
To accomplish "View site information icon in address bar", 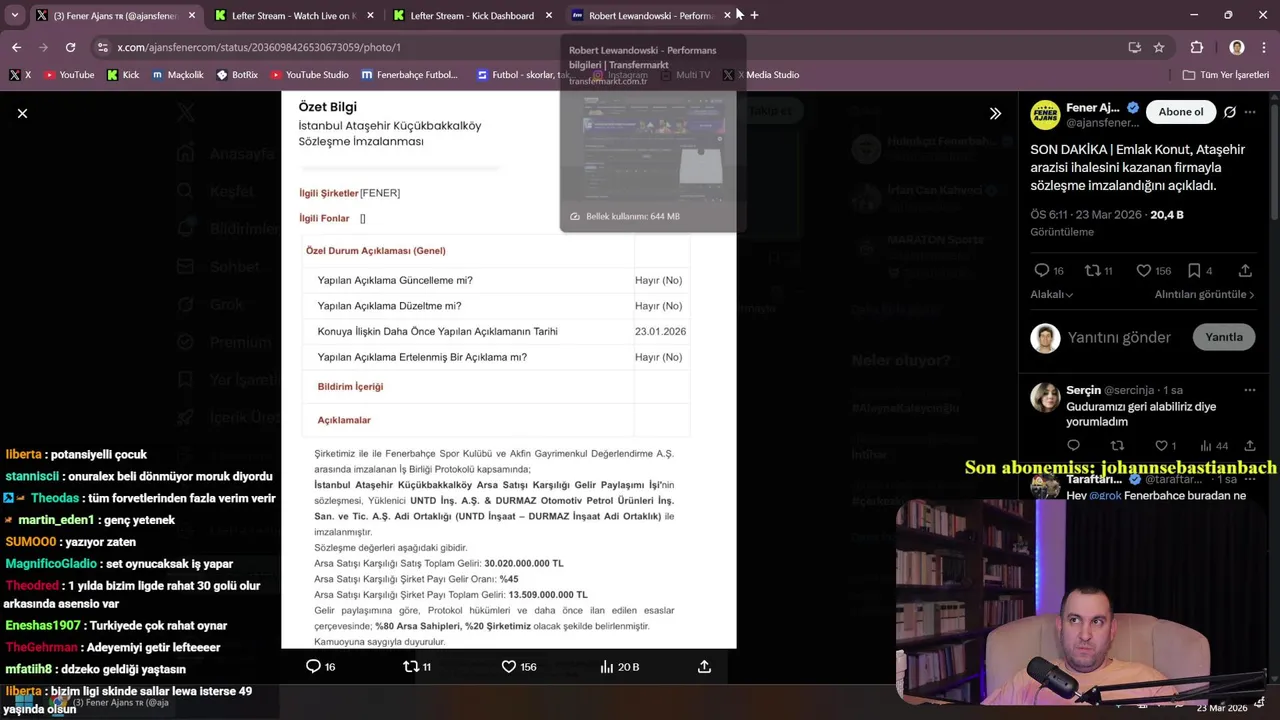I will coord(102,47).
